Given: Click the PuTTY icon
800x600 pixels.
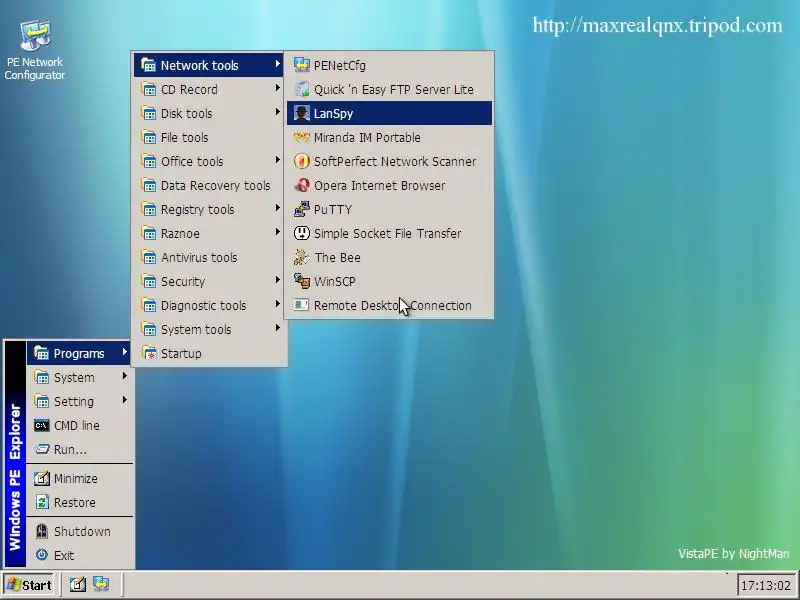Looking at the screenshot, I should coord(302,209).
